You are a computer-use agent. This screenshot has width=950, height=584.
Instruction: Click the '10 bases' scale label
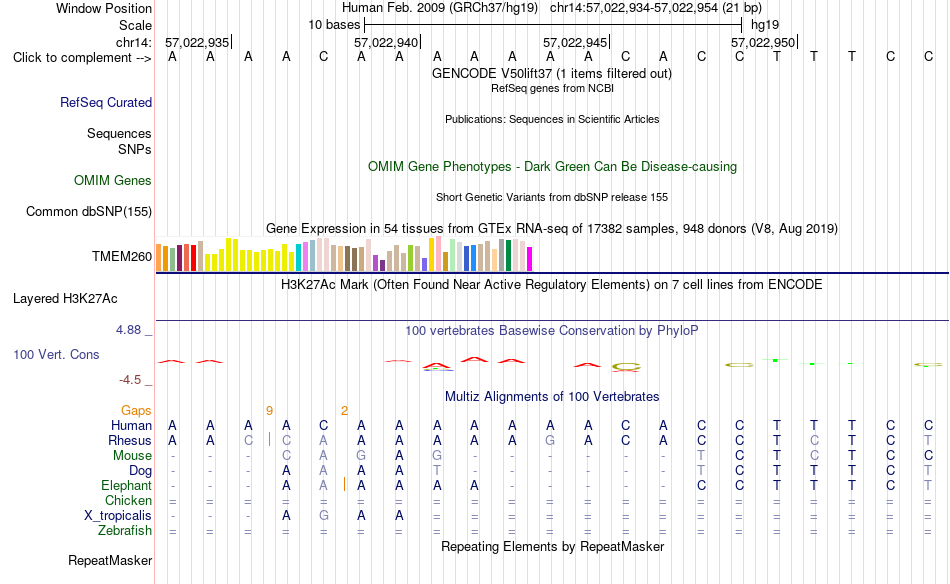pos(334,25)
